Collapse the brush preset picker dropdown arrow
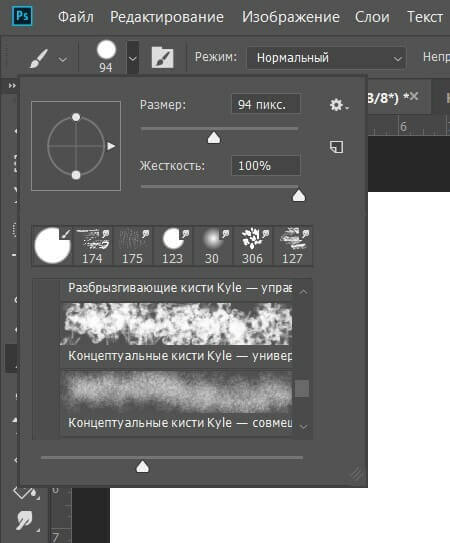The height and width of the screenshot is (543, 450). click(x=132, y=58)
